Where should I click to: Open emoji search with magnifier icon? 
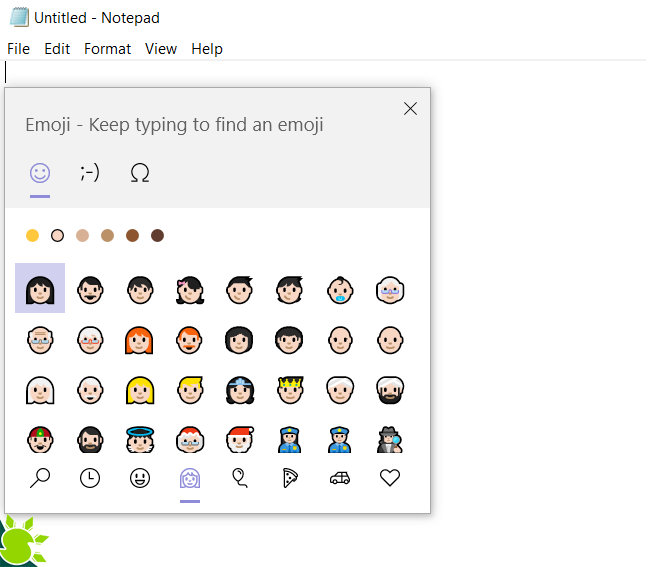[40, 478]
